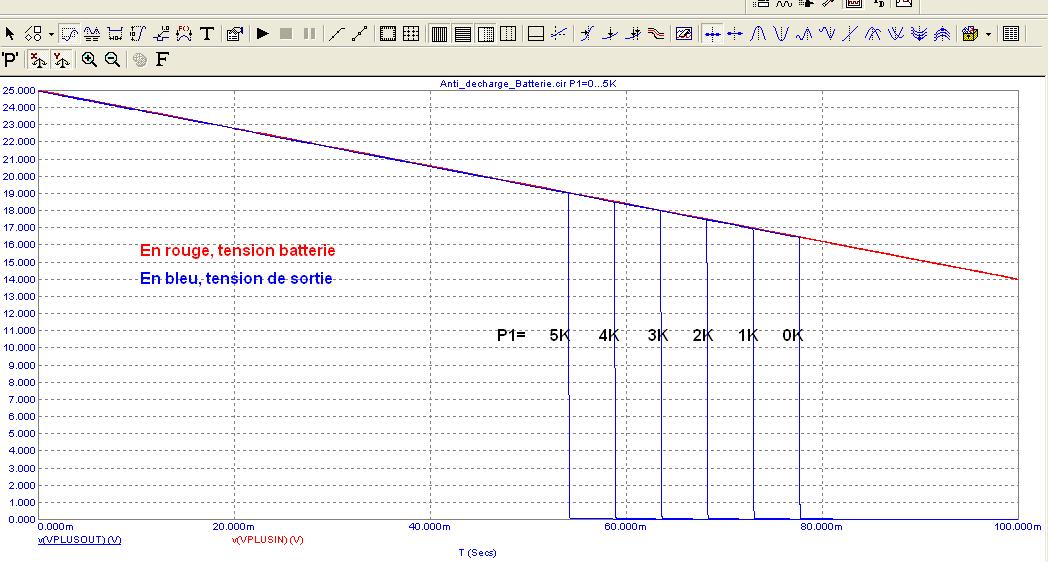This screenshot has height=562, width=1048.
Task: Expand the yellow box icon dropdown arrow
Action: click(989, 34)
